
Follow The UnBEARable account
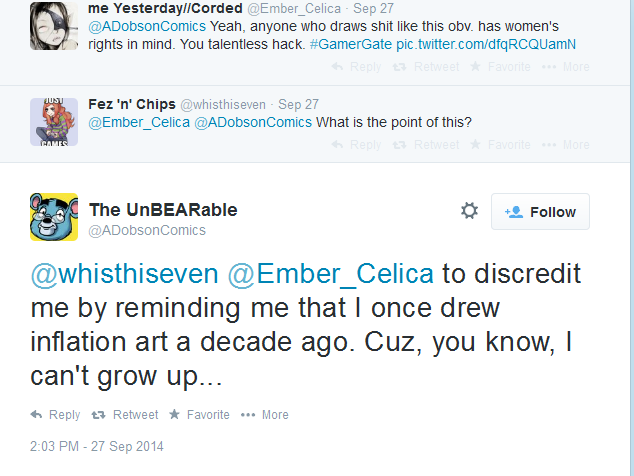[540, 212]
